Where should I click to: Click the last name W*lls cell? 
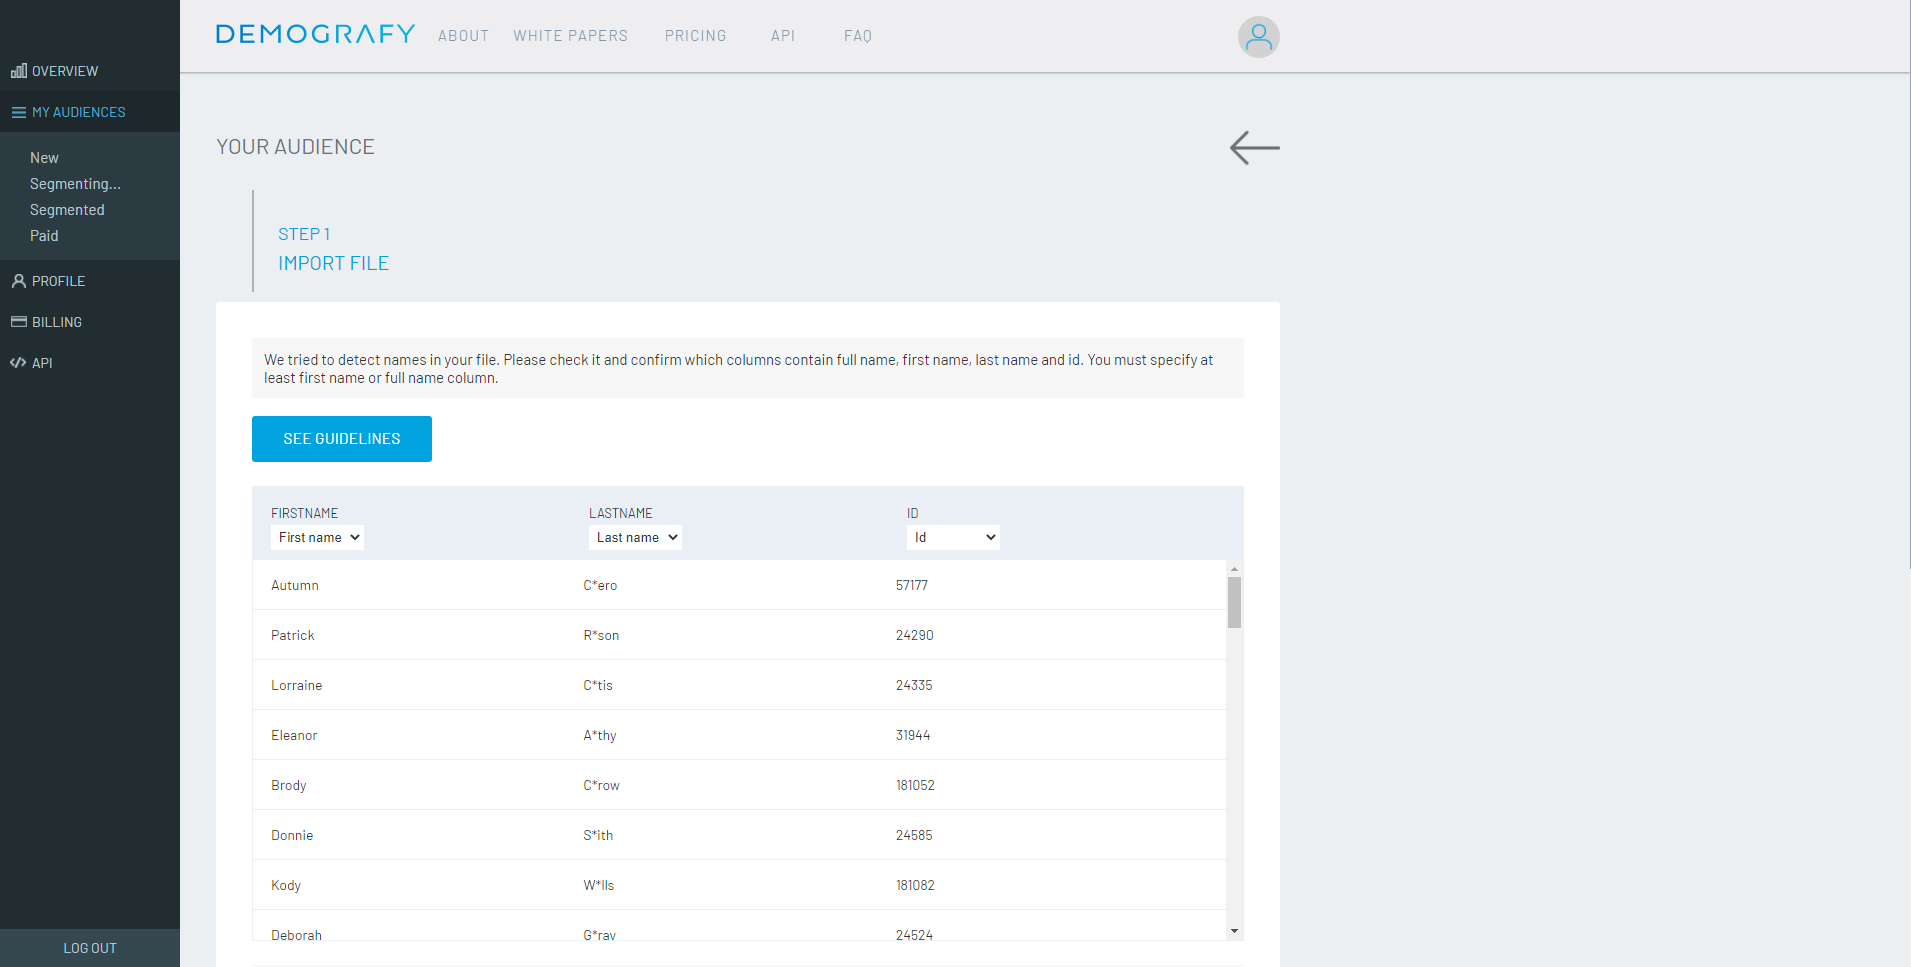pyautogui.click(x=599, y=885)
